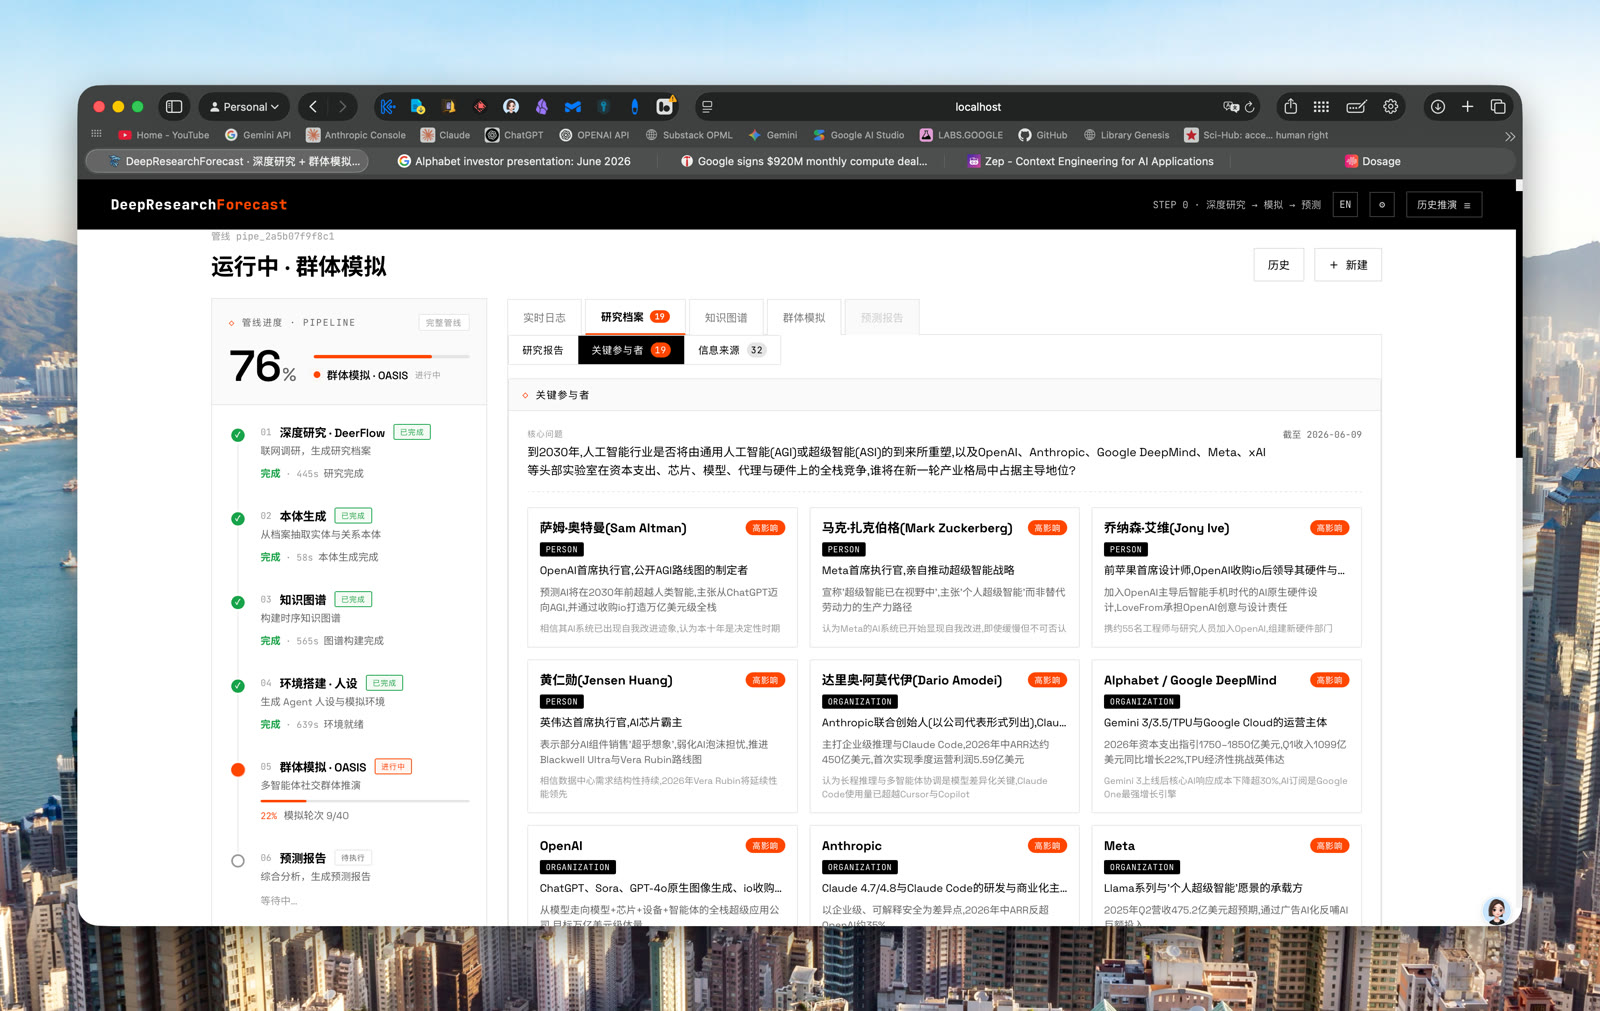Click the 历史 button
Screen dimensions: 1600x1011
[x=1279, y=265]
